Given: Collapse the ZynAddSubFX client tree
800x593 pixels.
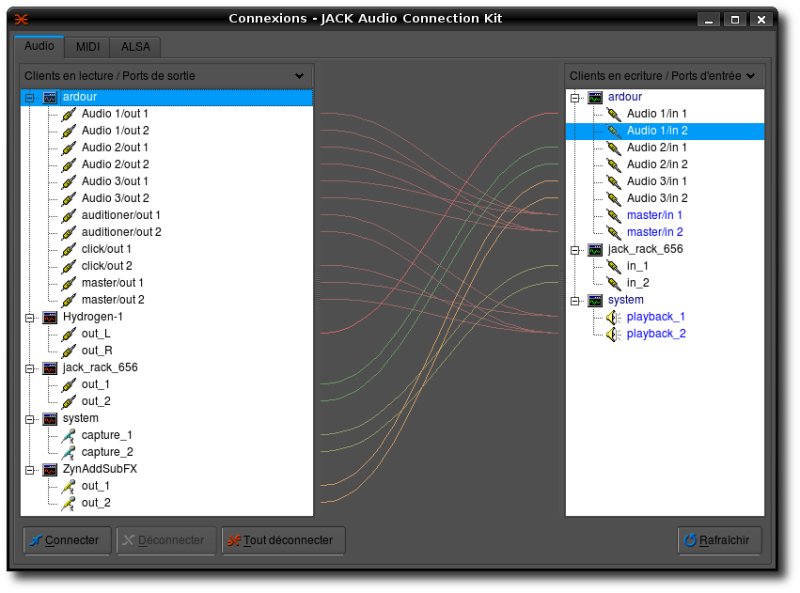Looking at the screenshot, I should 30,470.
